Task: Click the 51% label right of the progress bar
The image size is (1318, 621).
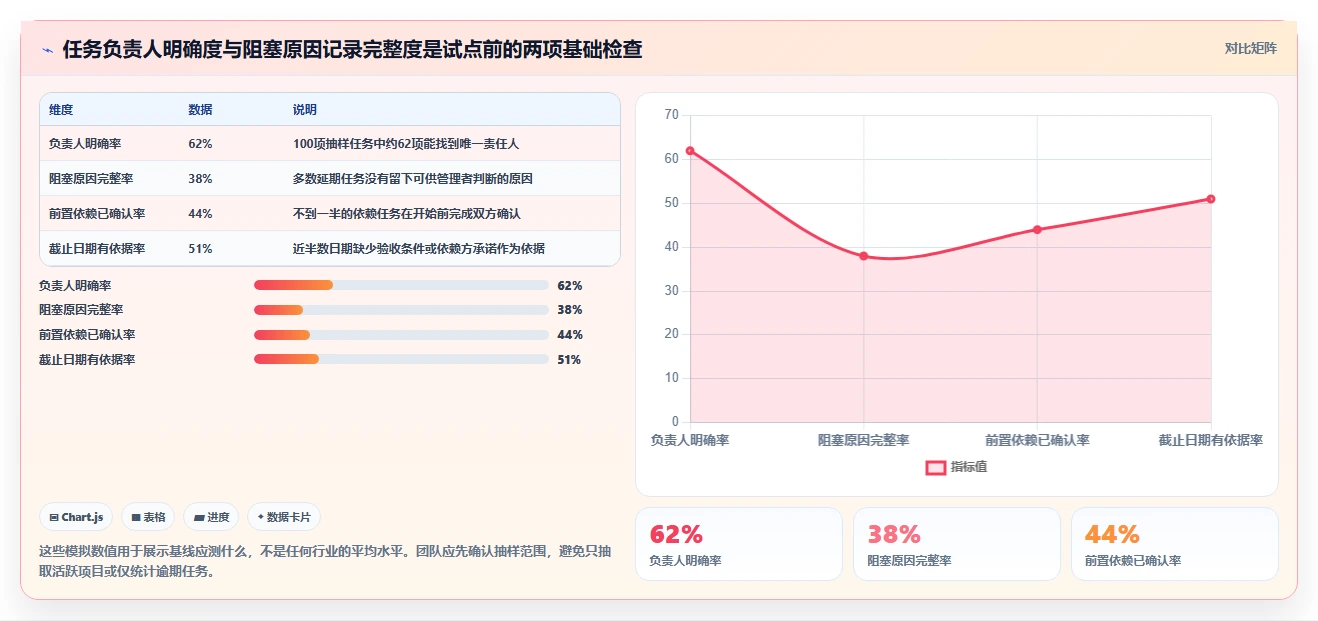Action: coord(570,360)
